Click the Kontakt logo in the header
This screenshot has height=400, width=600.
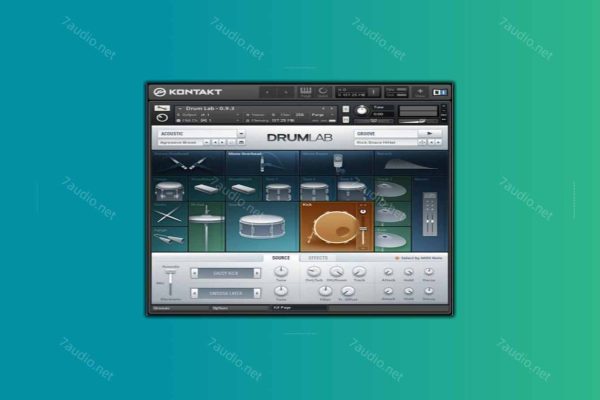[188, 92]
